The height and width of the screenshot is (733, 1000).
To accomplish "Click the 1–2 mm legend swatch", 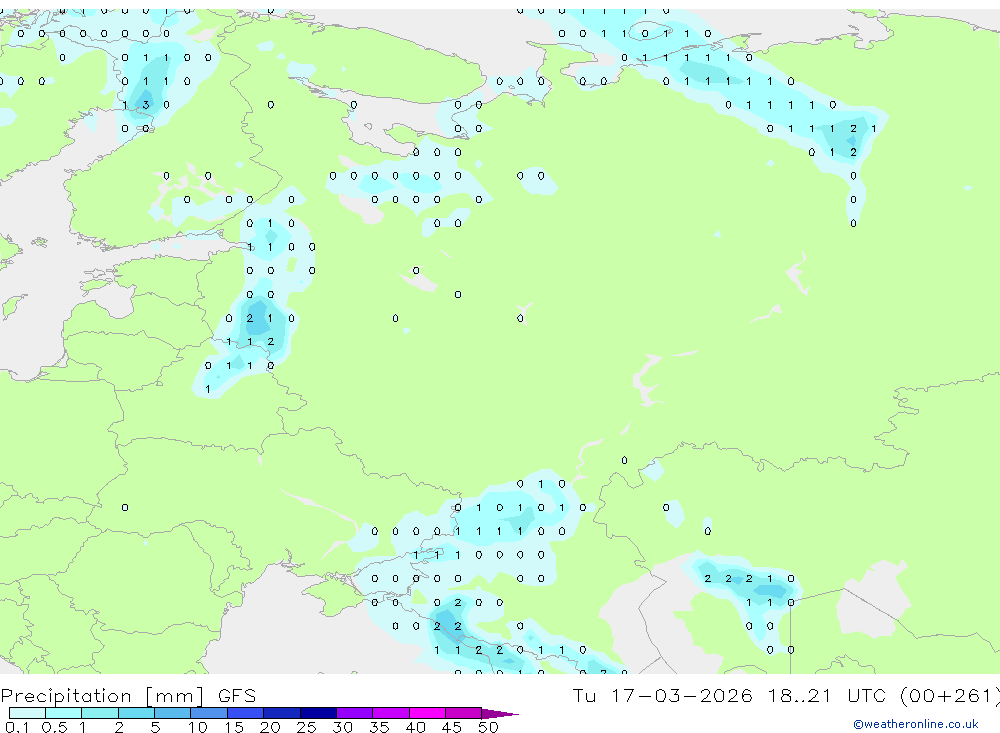I will 100,713.
